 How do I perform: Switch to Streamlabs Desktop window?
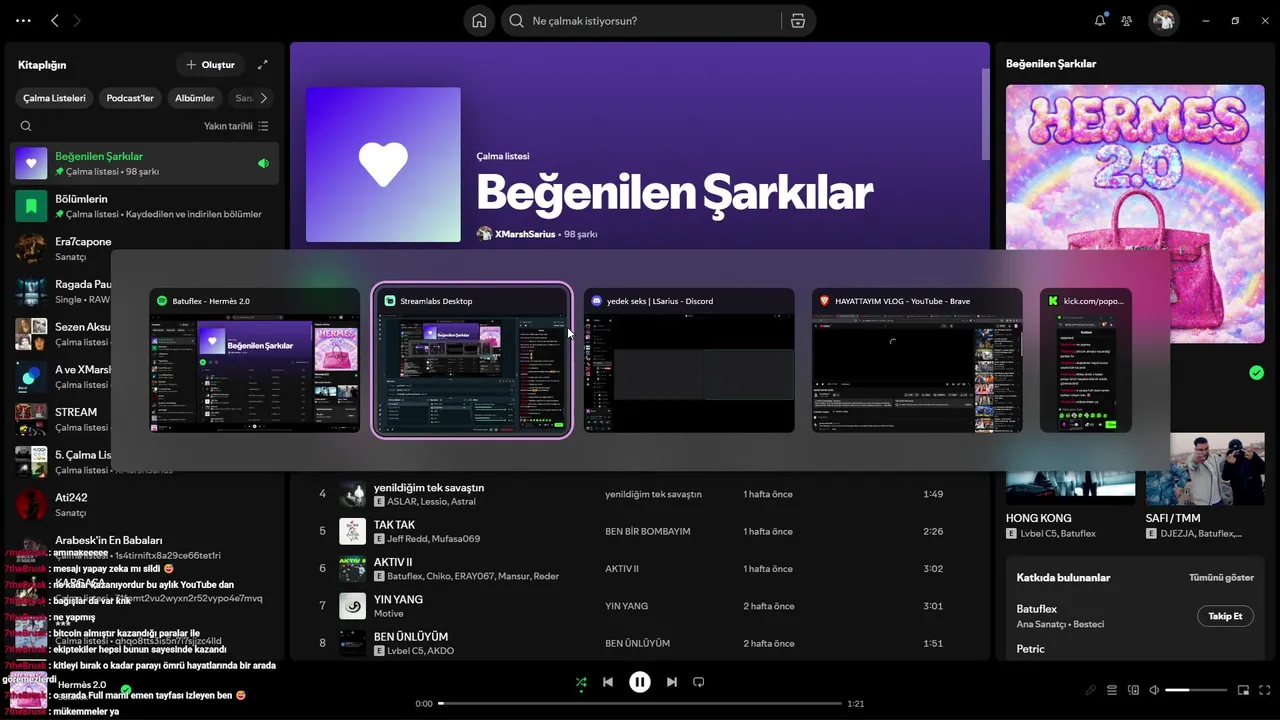point(472,360)
